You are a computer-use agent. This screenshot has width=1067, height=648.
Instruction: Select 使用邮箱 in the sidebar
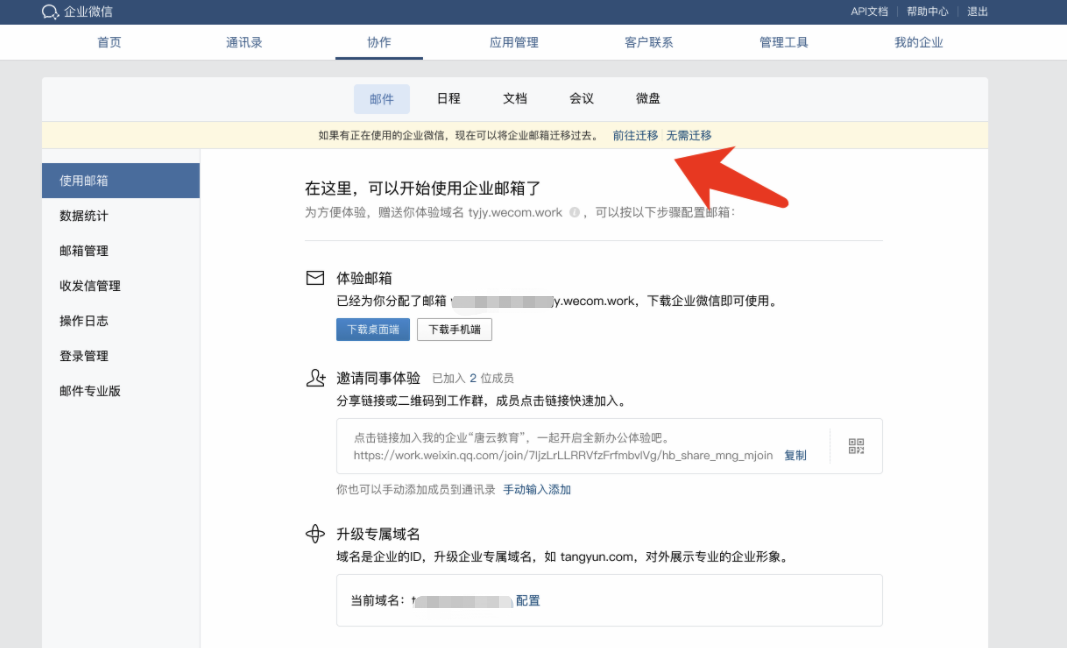click(x=120, y=180)
